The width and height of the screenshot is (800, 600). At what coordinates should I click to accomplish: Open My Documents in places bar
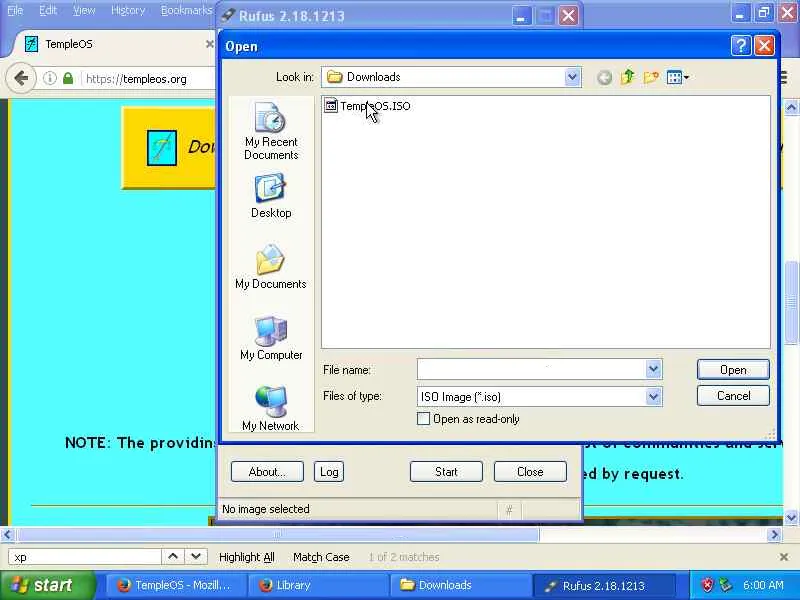tap(271, 267)
